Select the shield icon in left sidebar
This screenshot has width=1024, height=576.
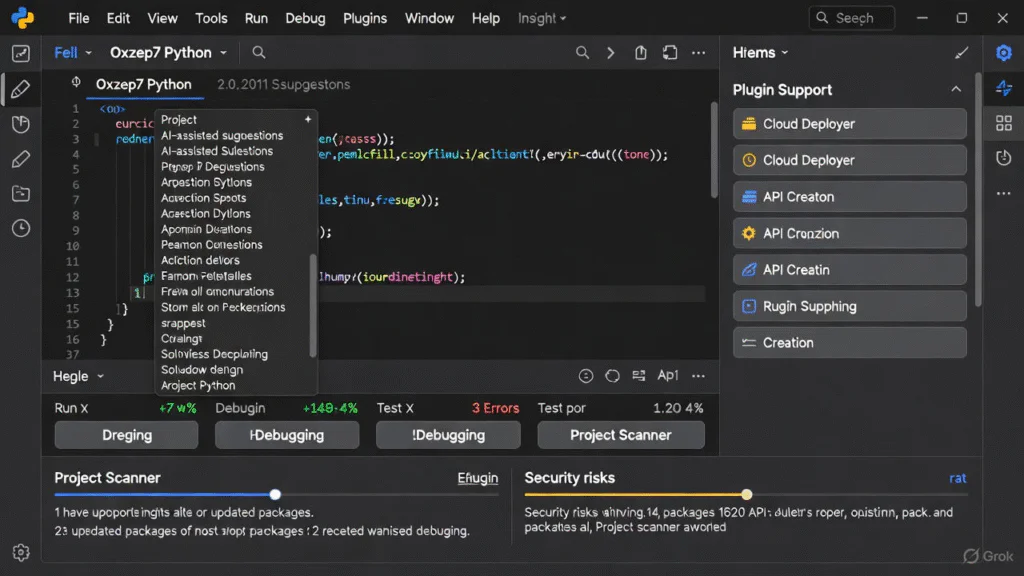point(21,124)
